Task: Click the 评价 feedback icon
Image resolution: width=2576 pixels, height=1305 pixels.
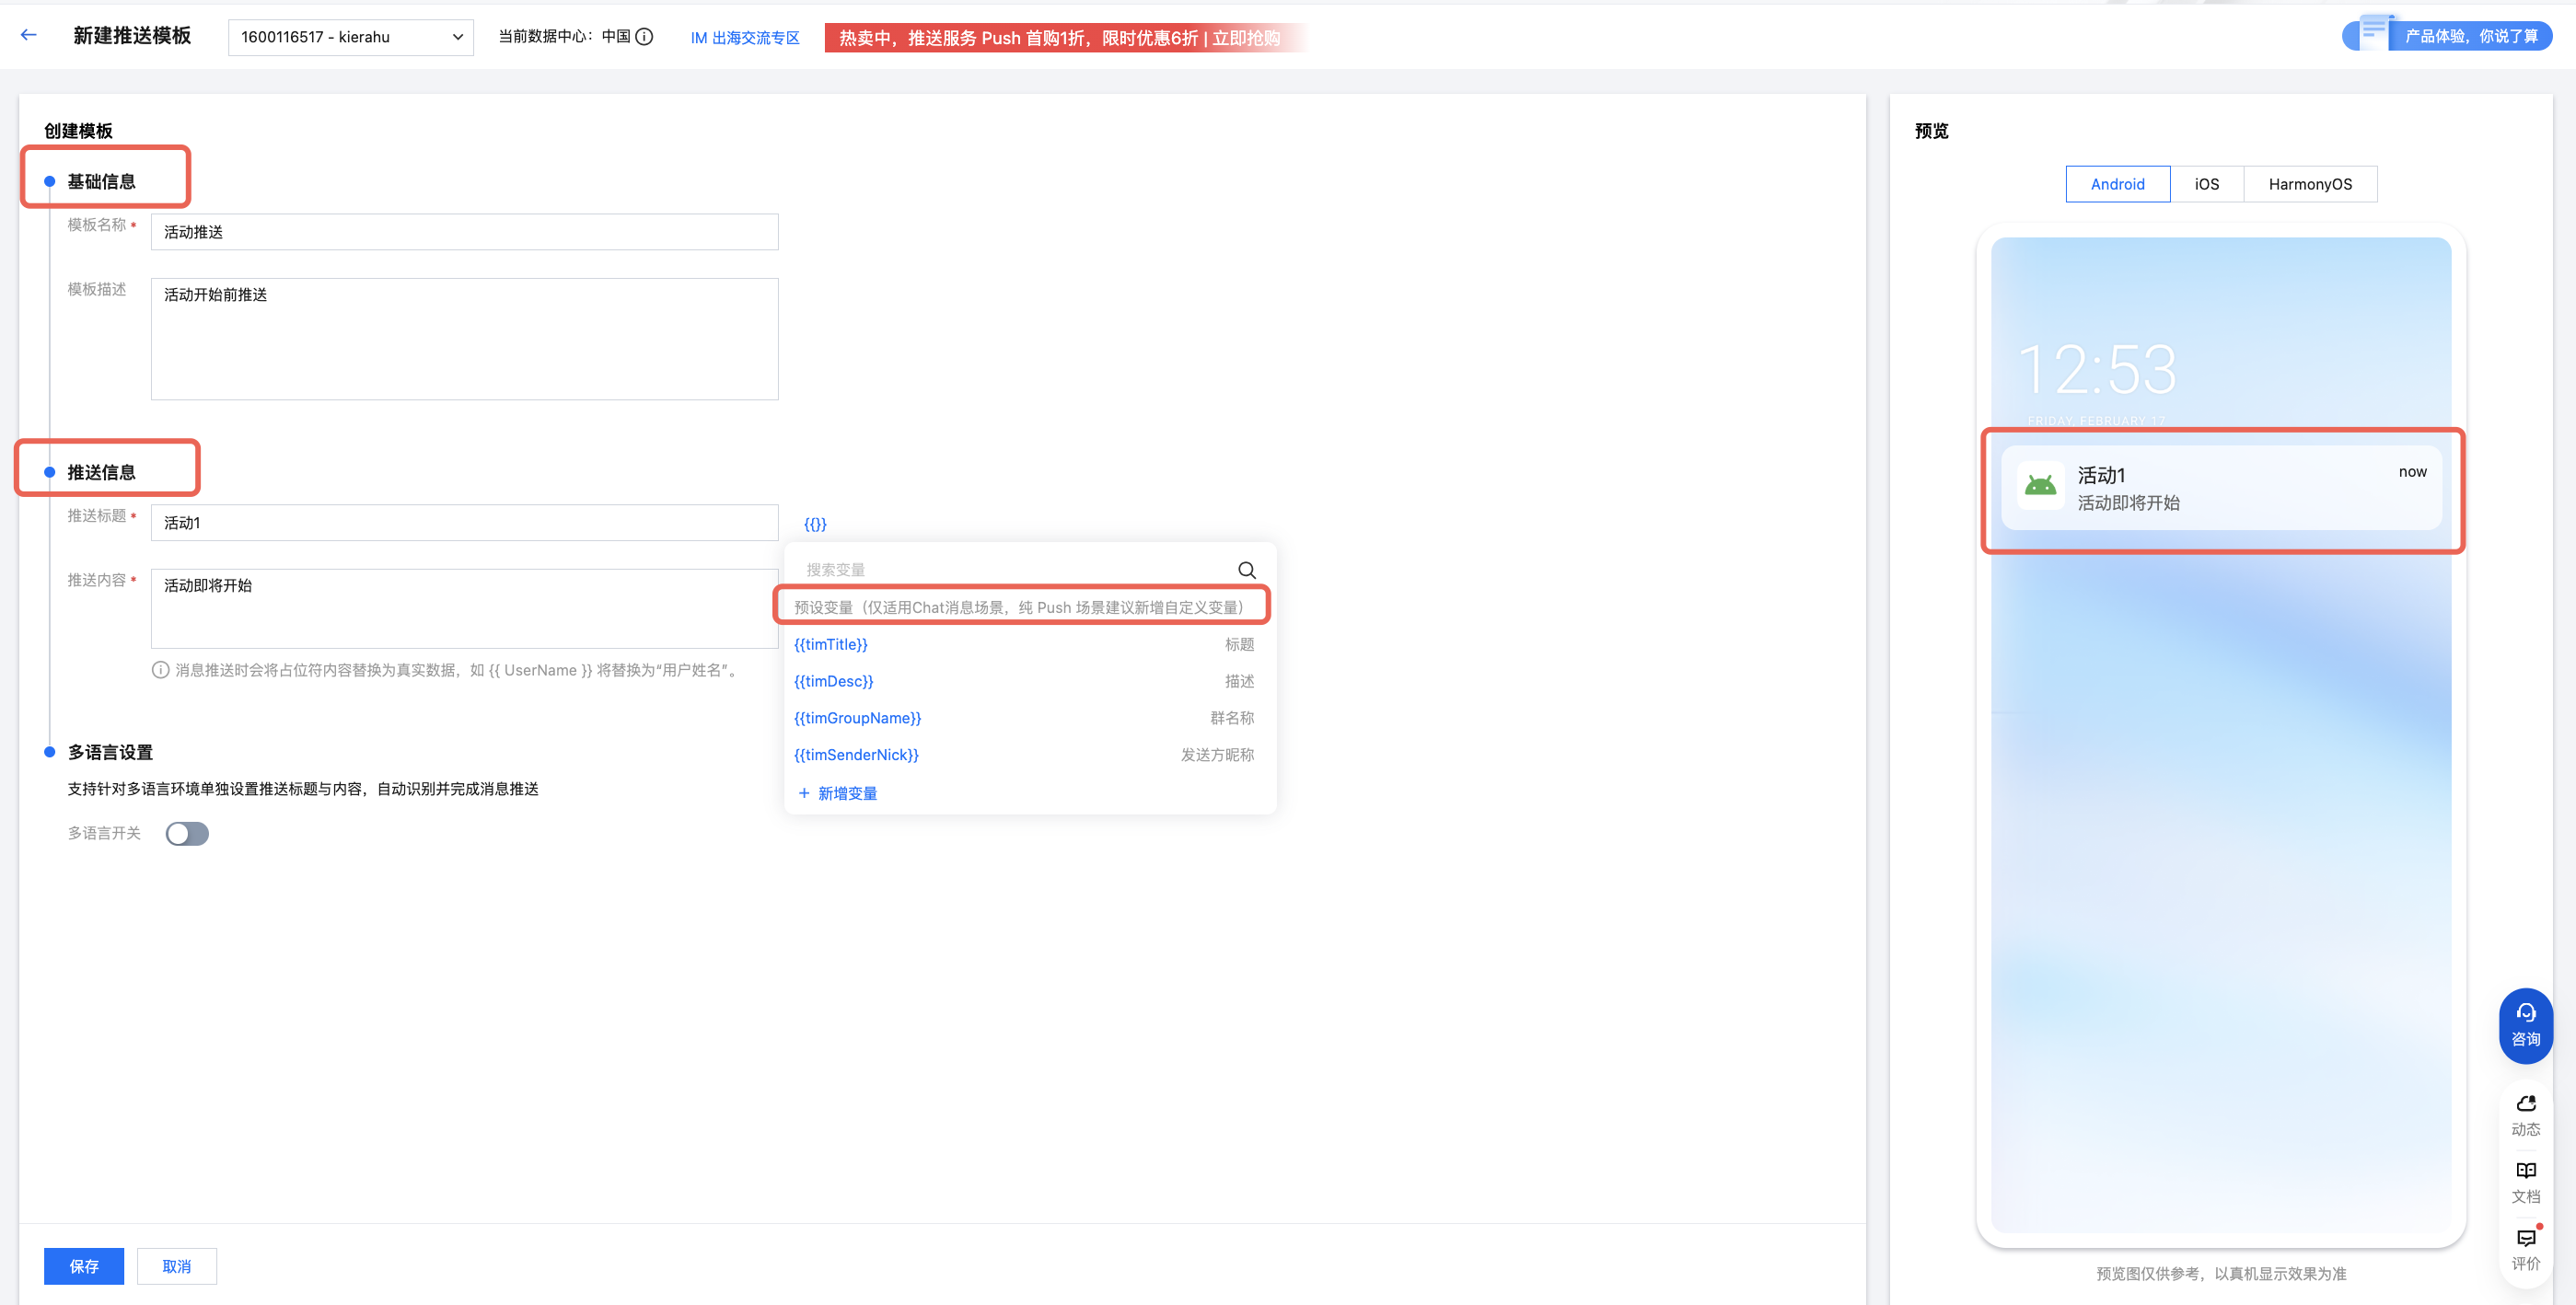Action: (2525, 1248)
